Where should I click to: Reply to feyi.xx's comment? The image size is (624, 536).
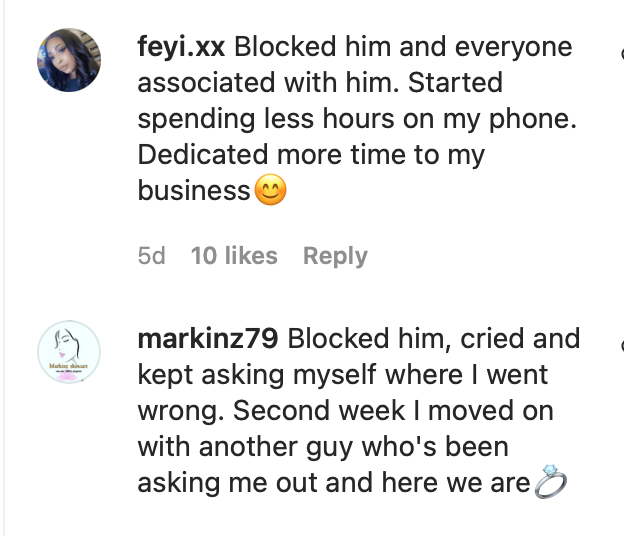pyautogui.click(x=335, y=256)
